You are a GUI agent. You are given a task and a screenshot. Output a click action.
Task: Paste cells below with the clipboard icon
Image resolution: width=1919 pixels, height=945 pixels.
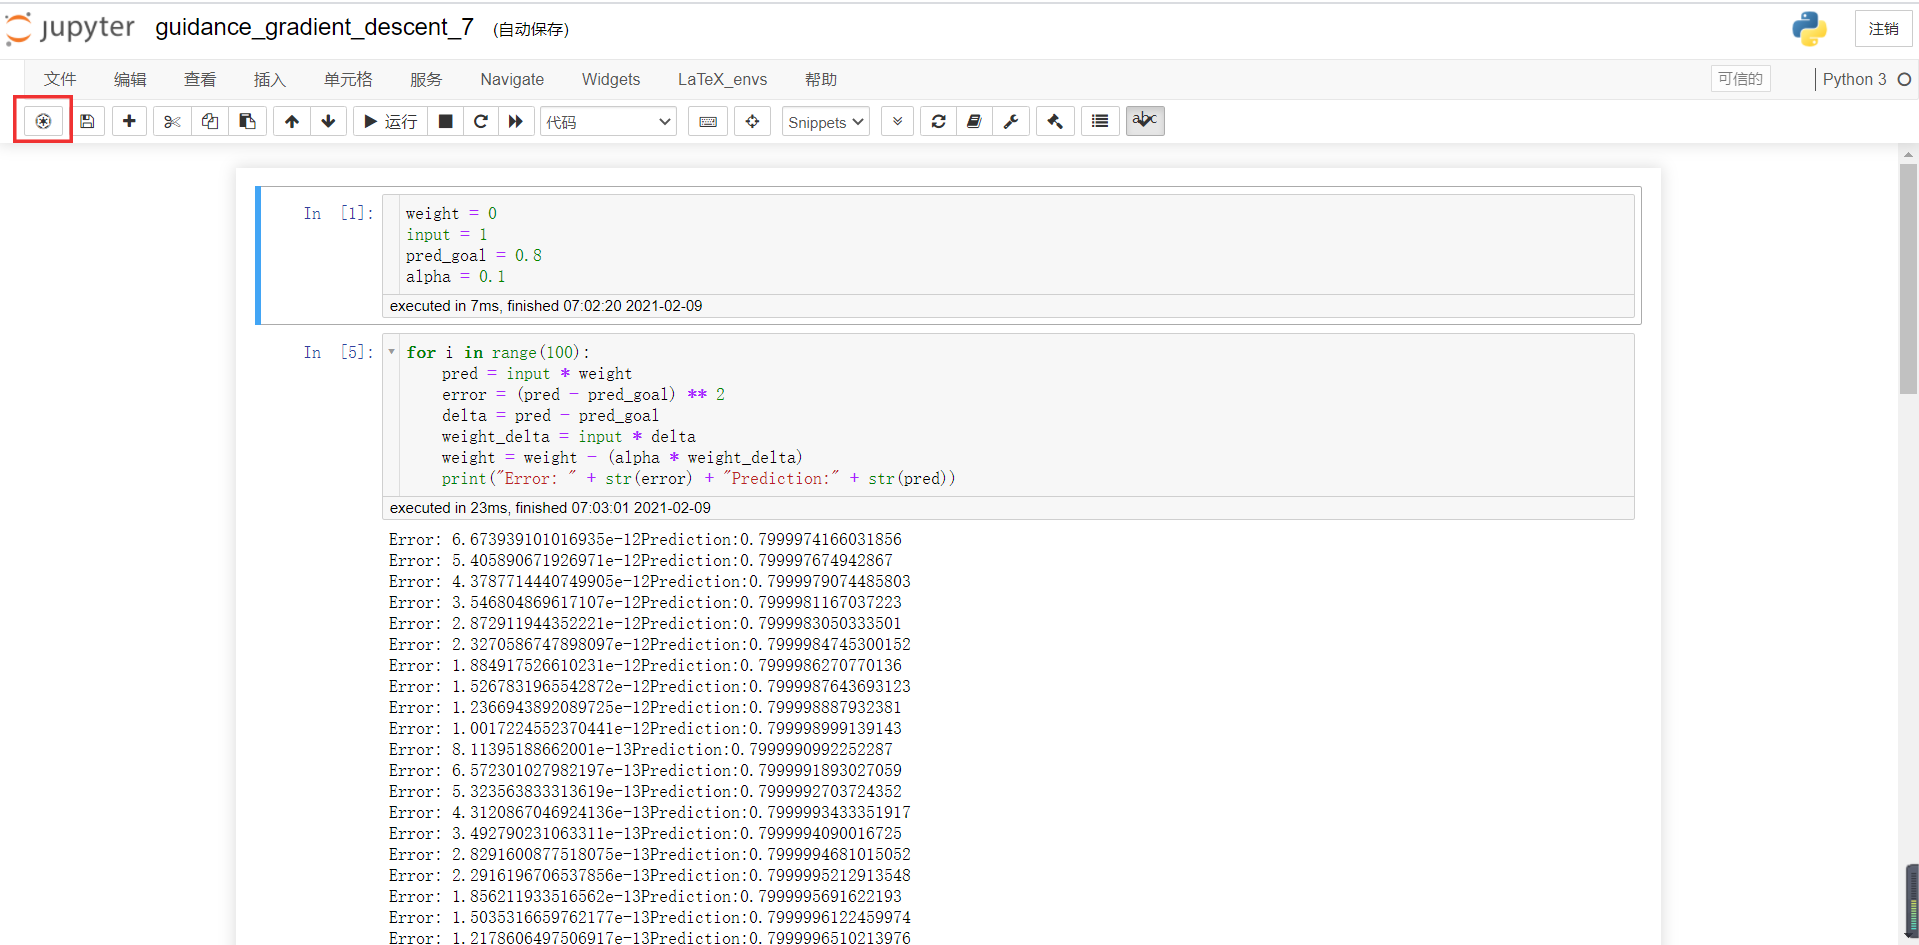click(247, 121)
